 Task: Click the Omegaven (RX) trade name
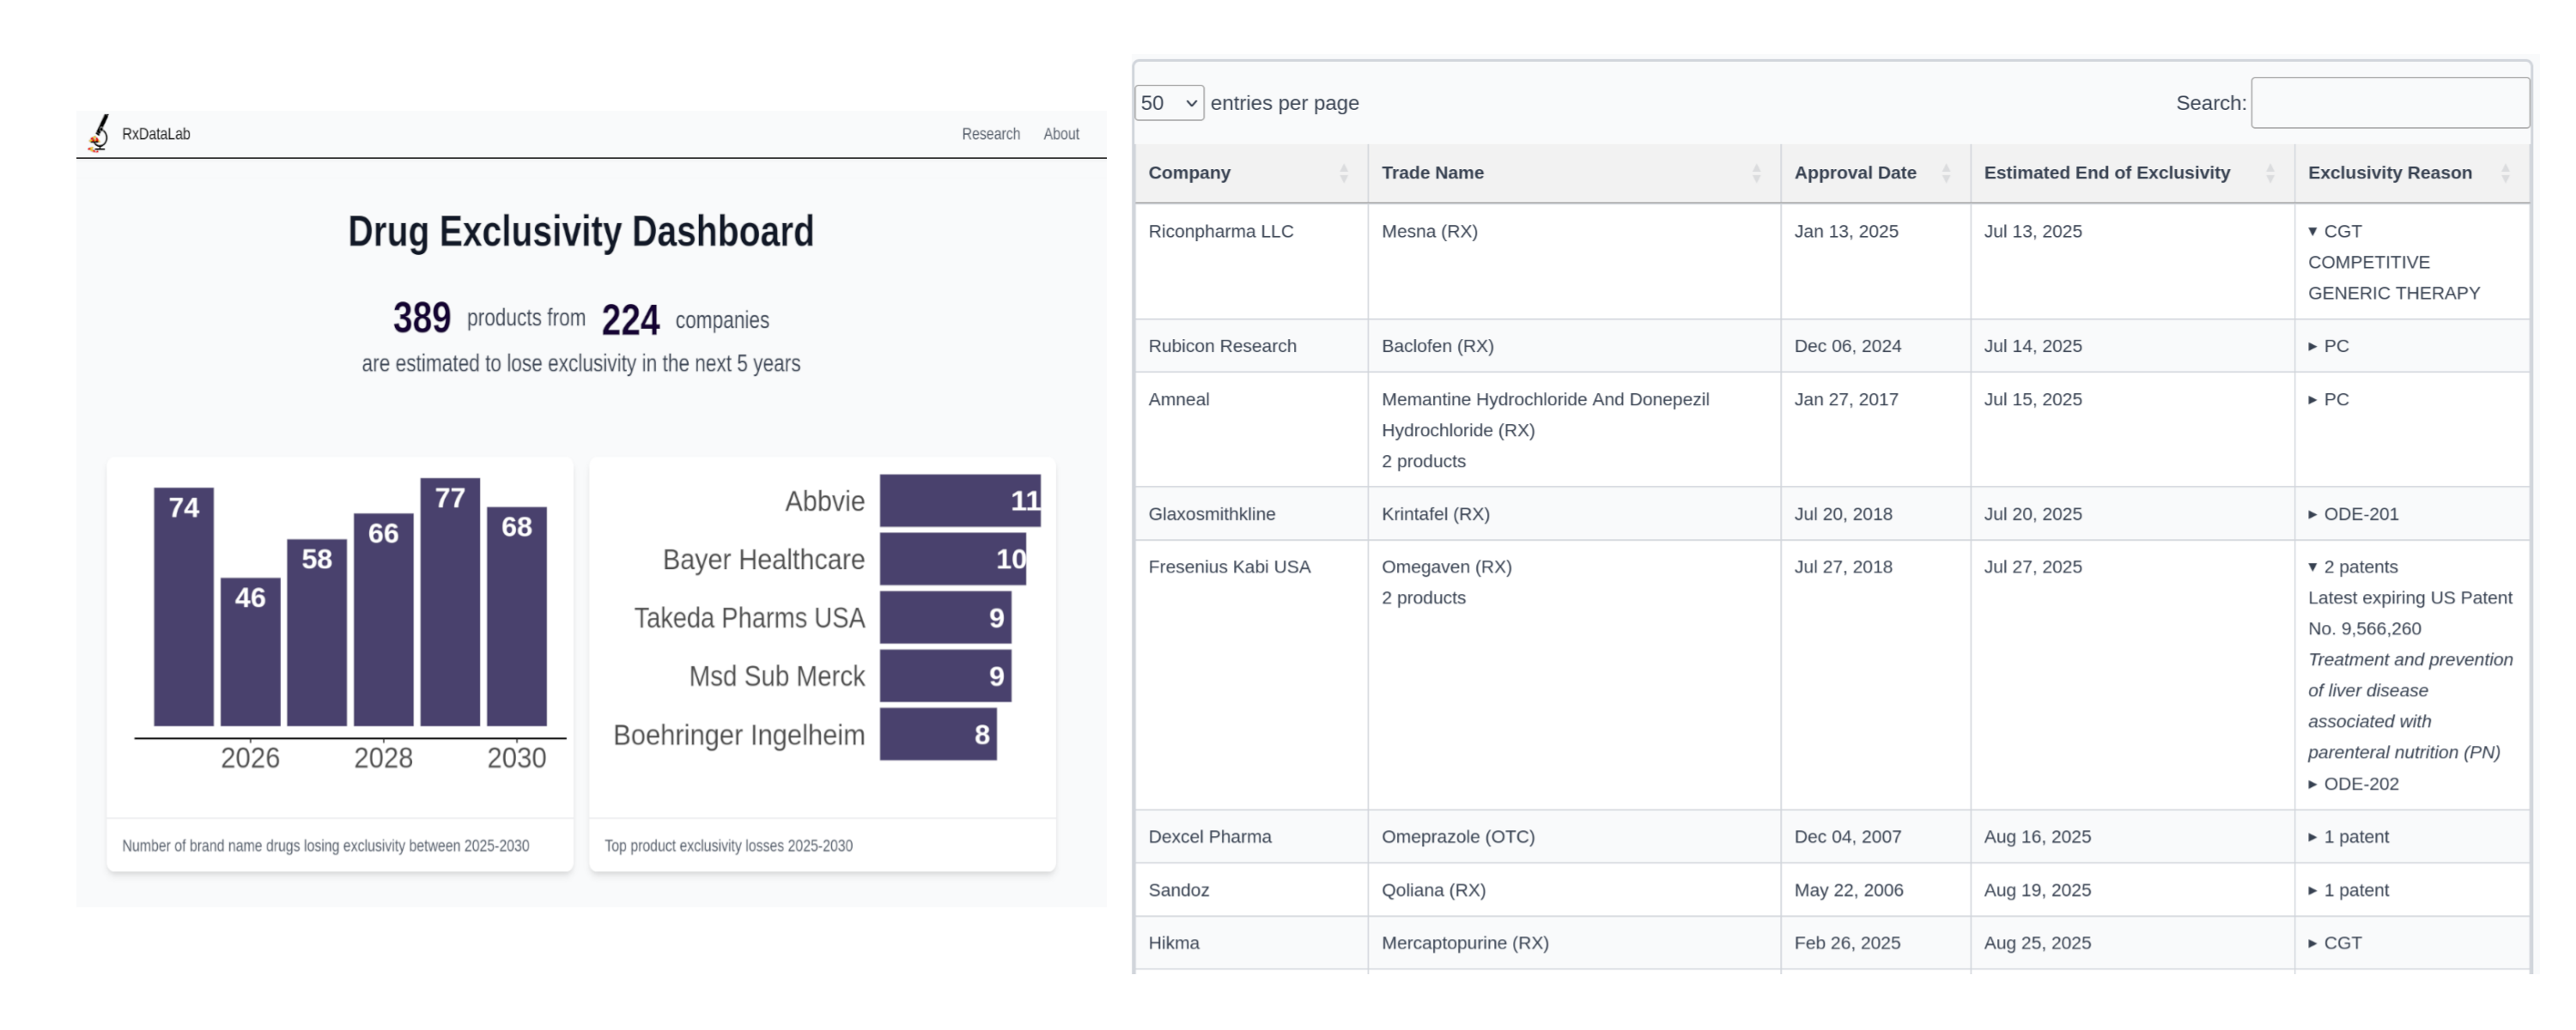[x=1446, y=567]
